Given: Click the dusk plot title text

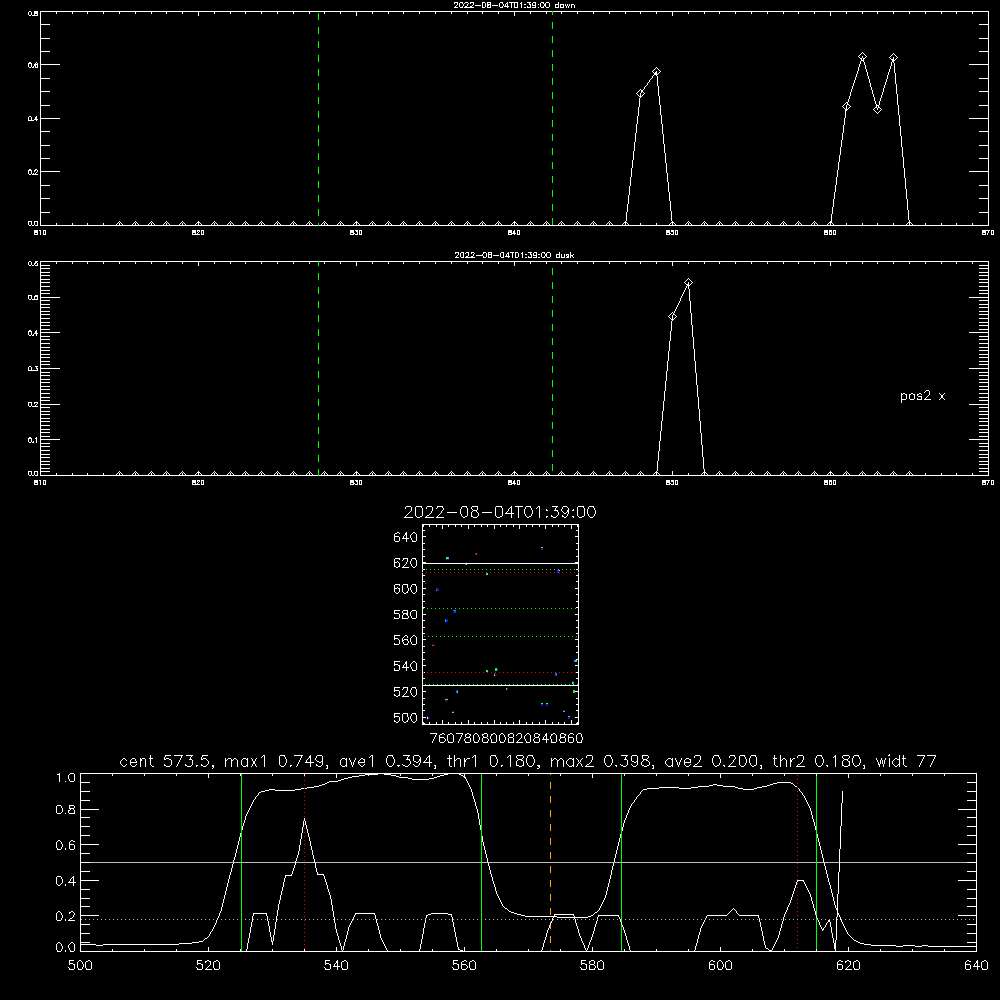Looking at the screenshot, I should click(x=514, y=255).
